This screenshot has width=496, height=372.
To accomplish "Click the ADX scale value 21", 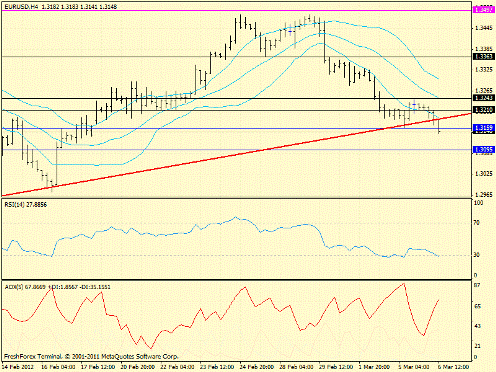I will click(x=477, y=347).
